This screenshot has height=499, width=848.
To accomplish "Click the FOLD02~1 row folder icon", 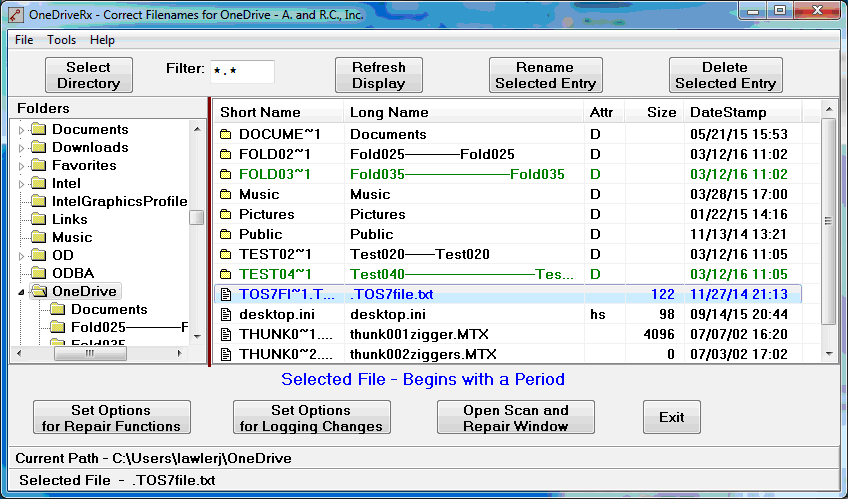I will (226, 154).
